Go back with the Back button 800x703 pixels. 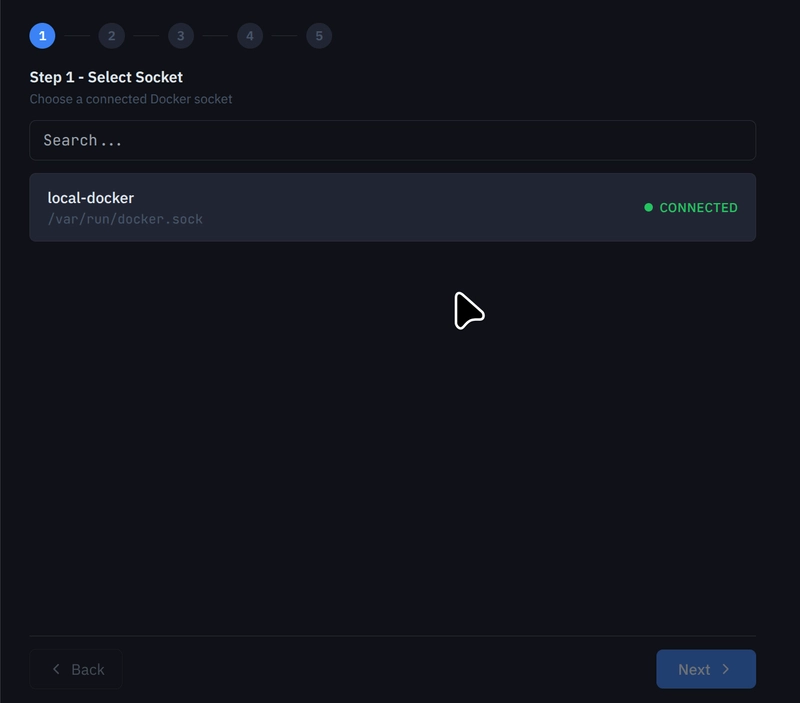76,669
